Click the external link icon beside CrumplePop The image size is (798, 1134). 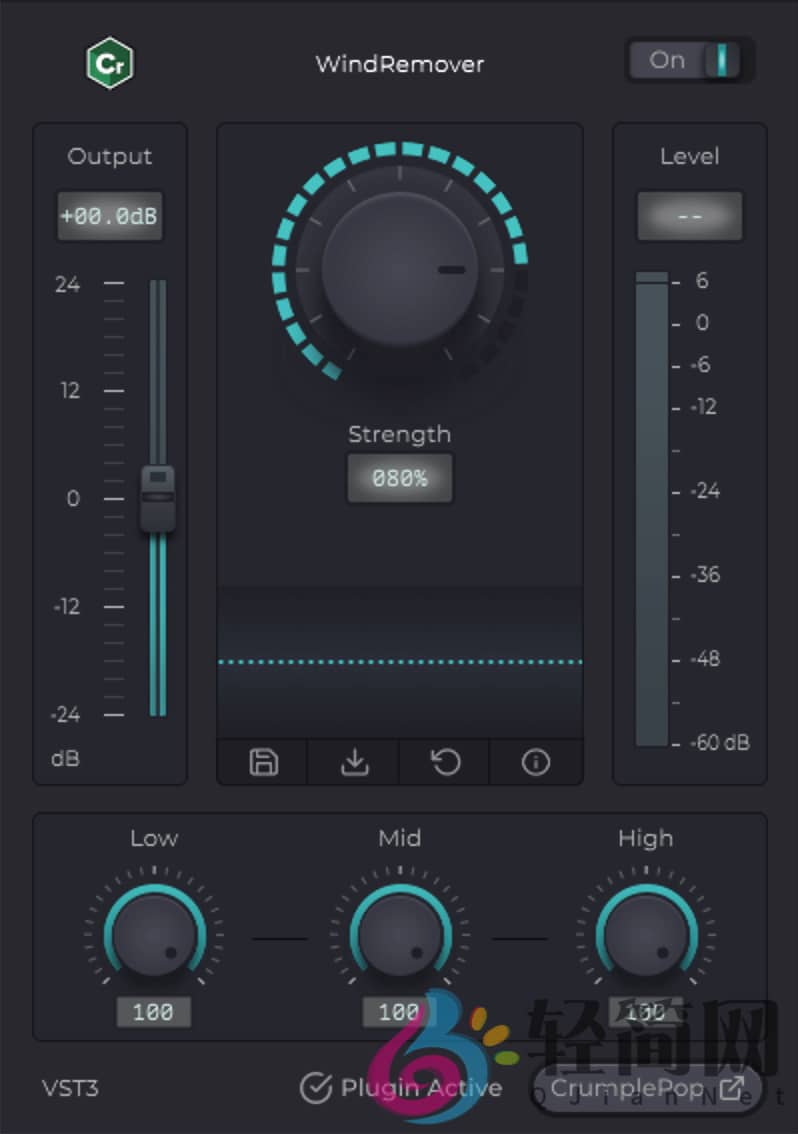(x=732, y=1088)
